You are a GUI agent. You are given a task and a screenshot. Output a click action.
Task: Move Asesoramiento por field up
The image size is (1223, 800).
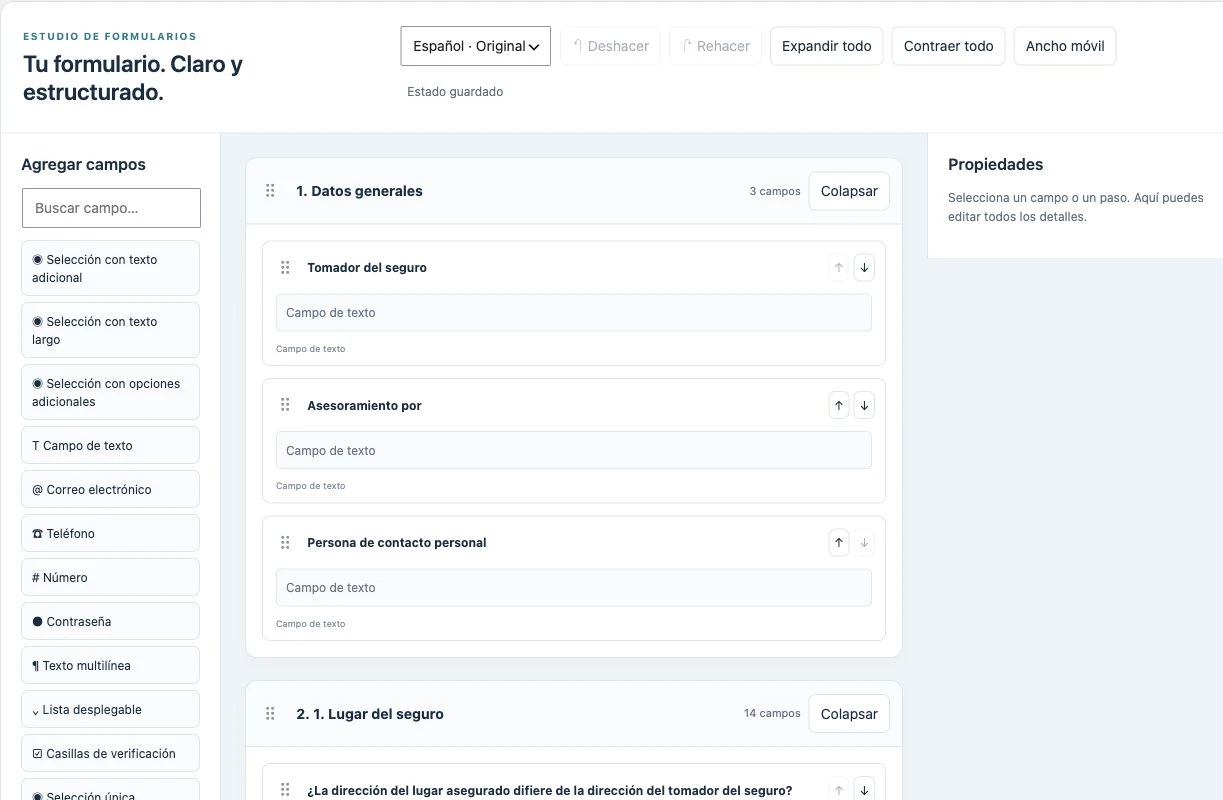pos(839,405)
